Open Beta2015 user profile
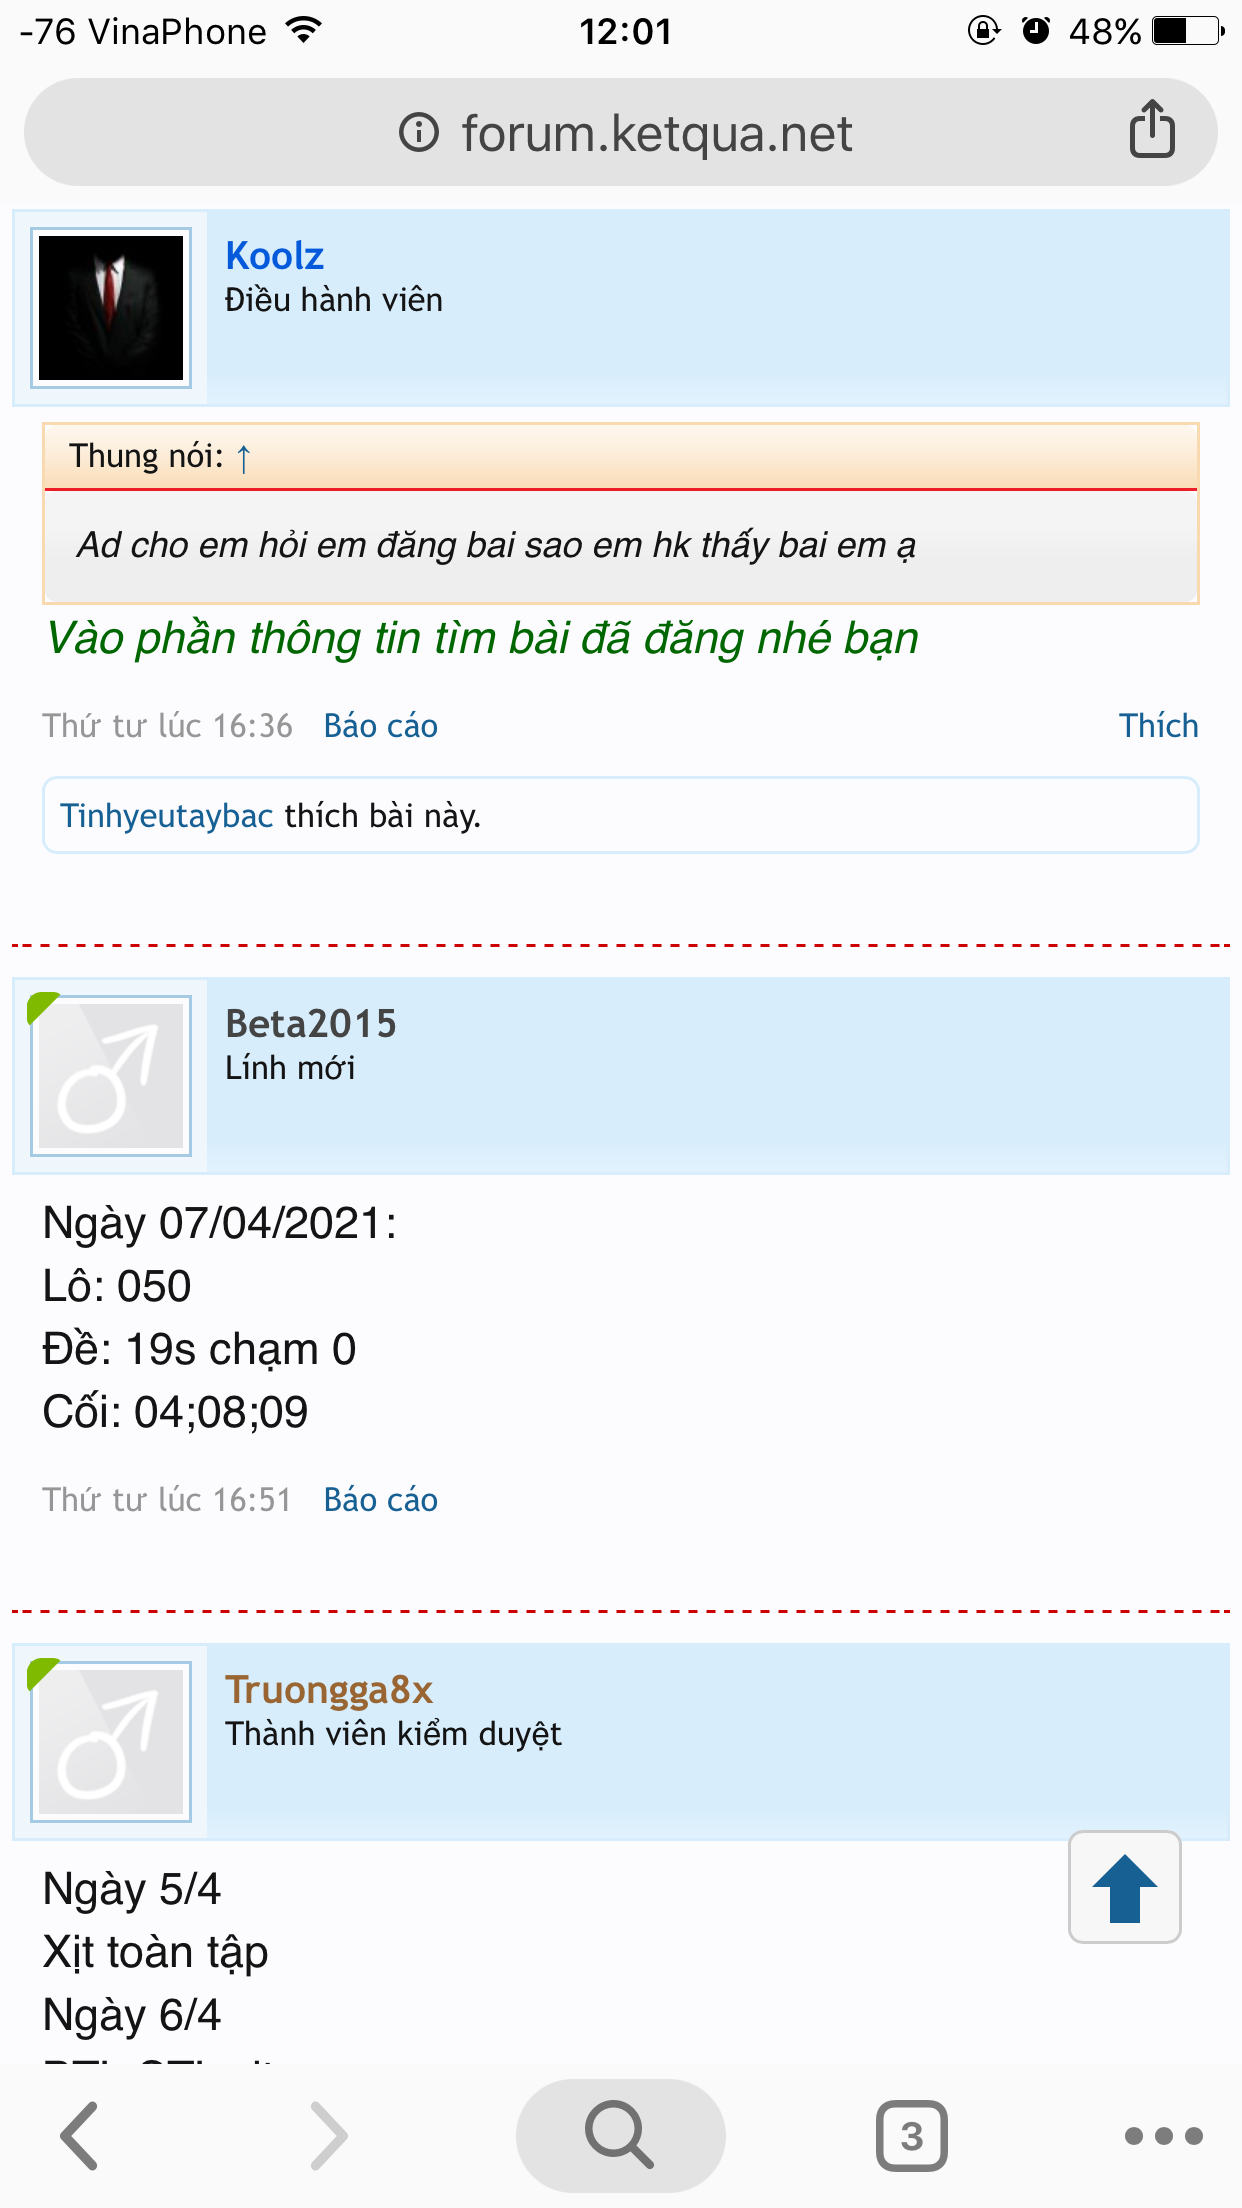 pos(311,1024)
